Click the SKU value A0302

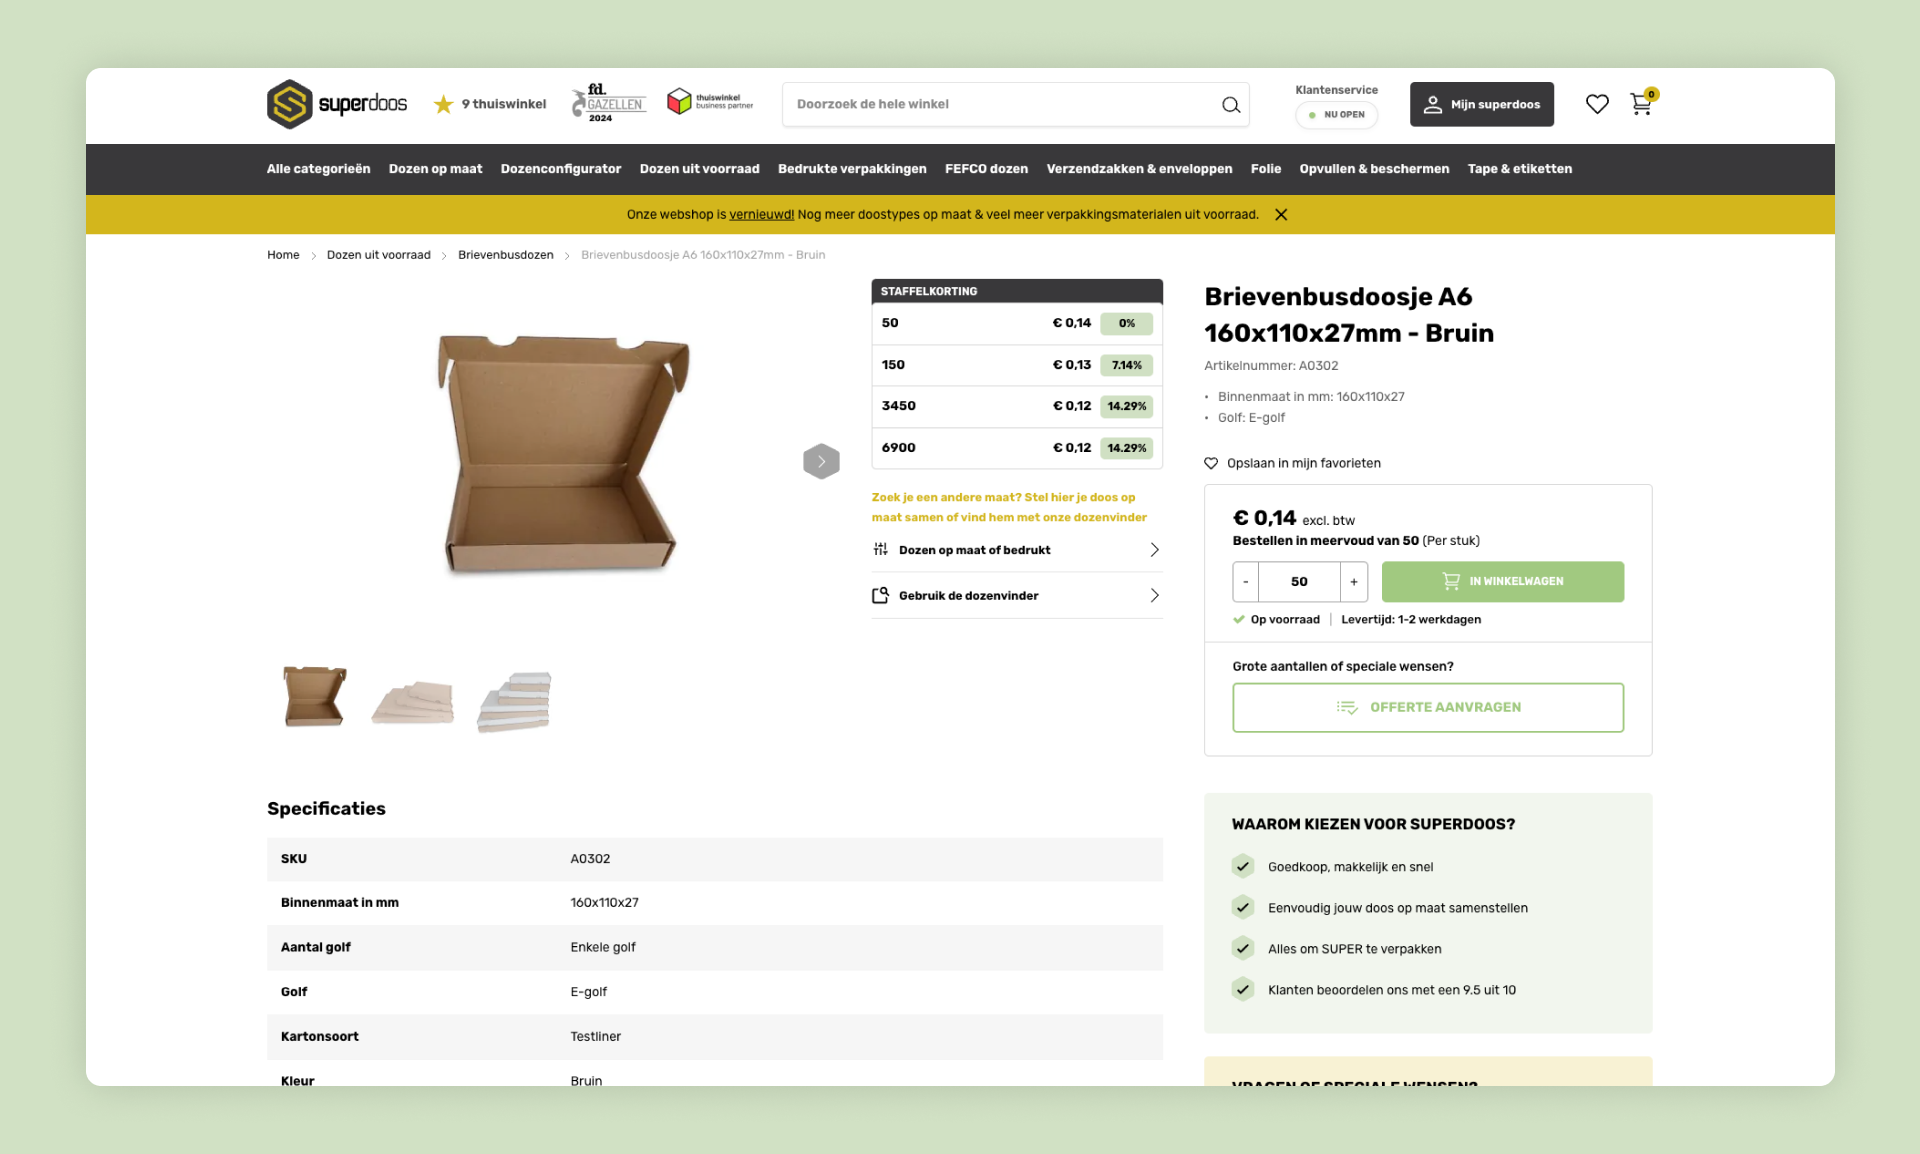tap(590, 859)
